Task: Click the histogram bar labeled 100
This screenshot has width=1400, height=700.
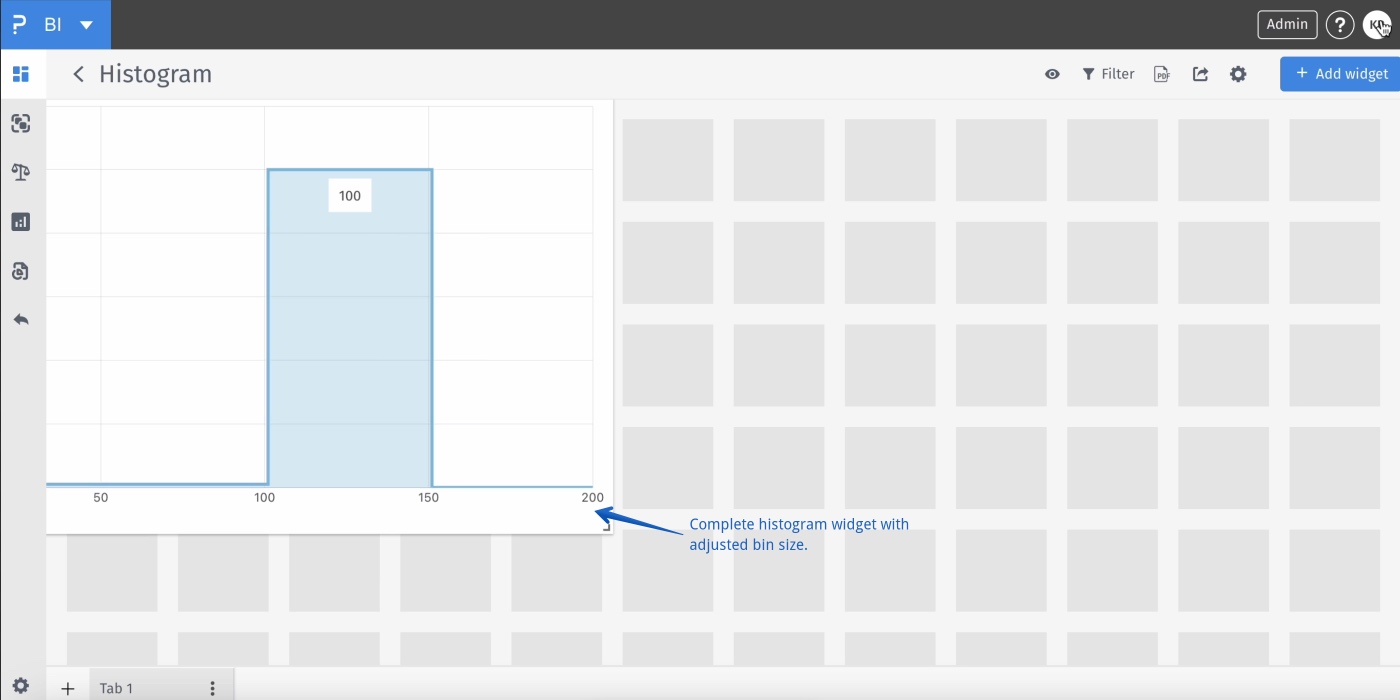Action: click(x=350, y=330)
